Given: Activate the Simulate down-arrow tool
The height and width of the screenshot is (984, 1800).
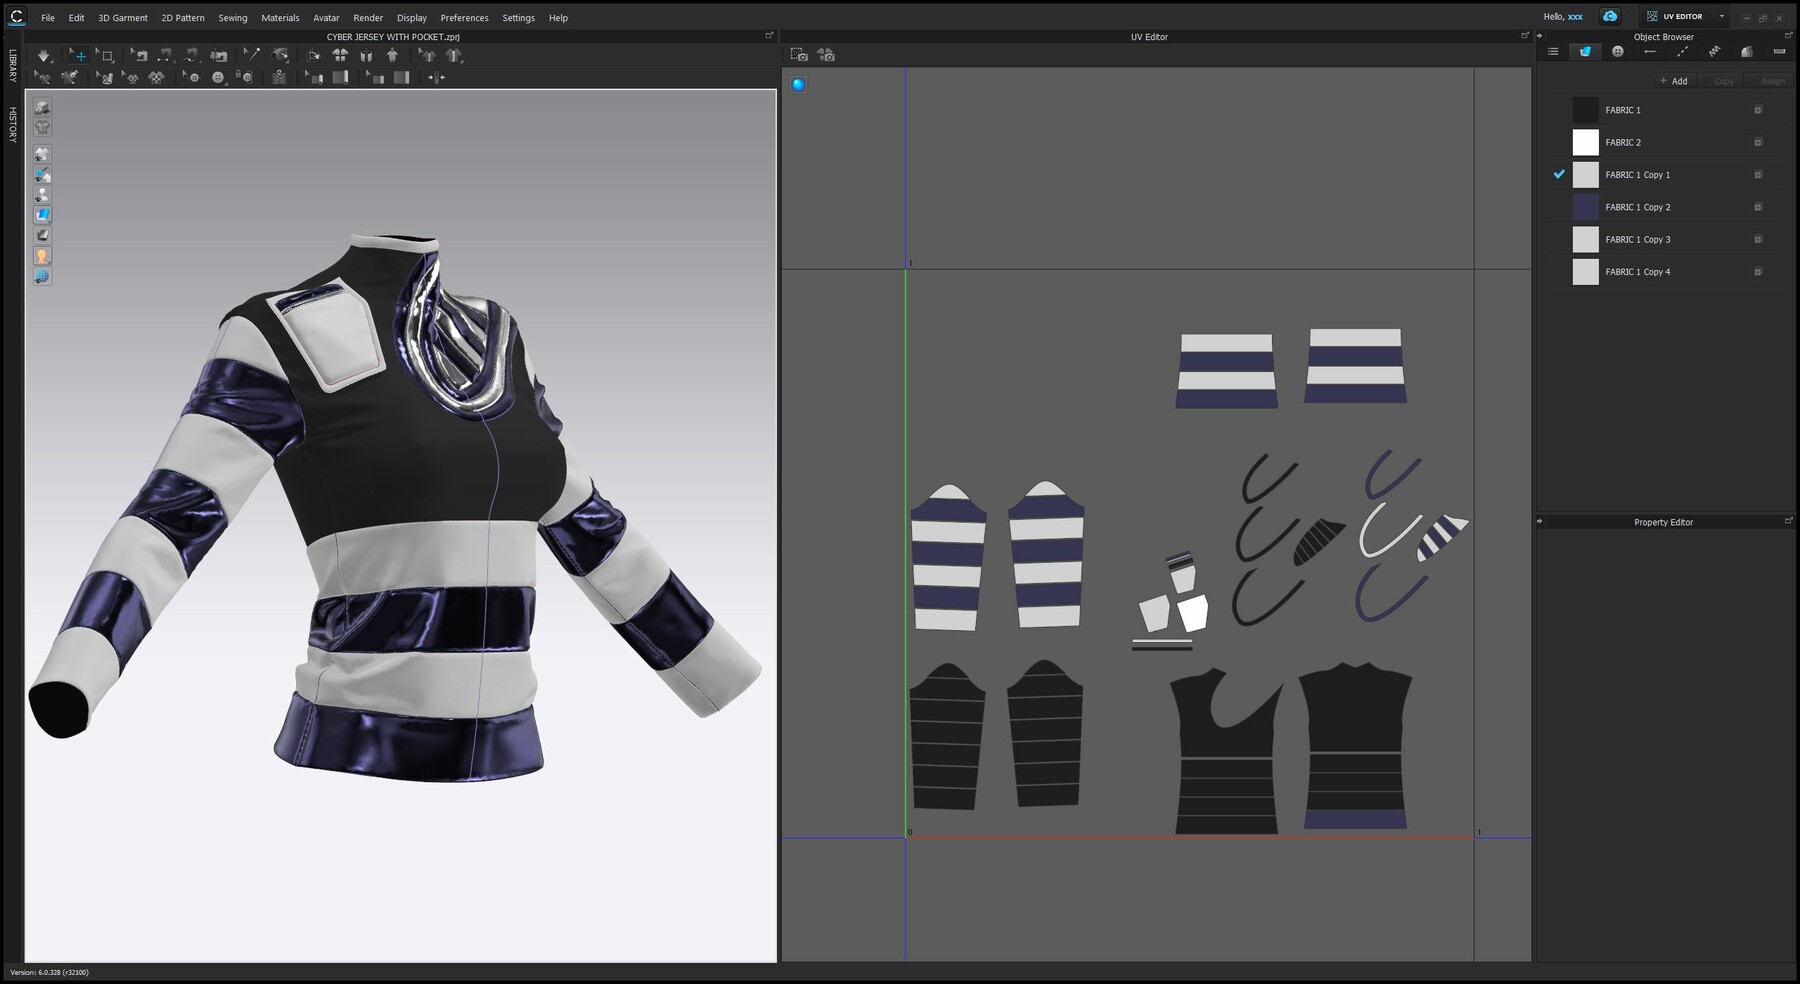Looking at the screenshot, I should pyautogui.click(x=43, y=56).
